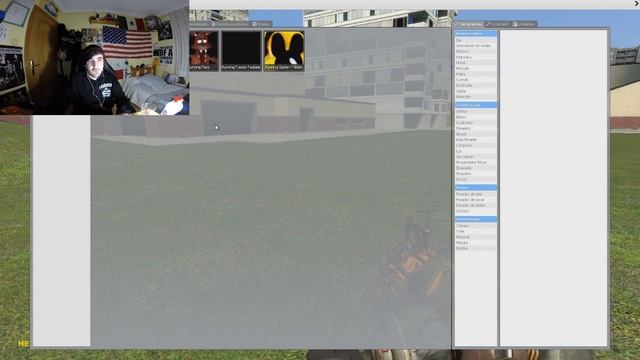Select the Botón tool
Viewport: 640px width, 360px height.
[476, 117]
